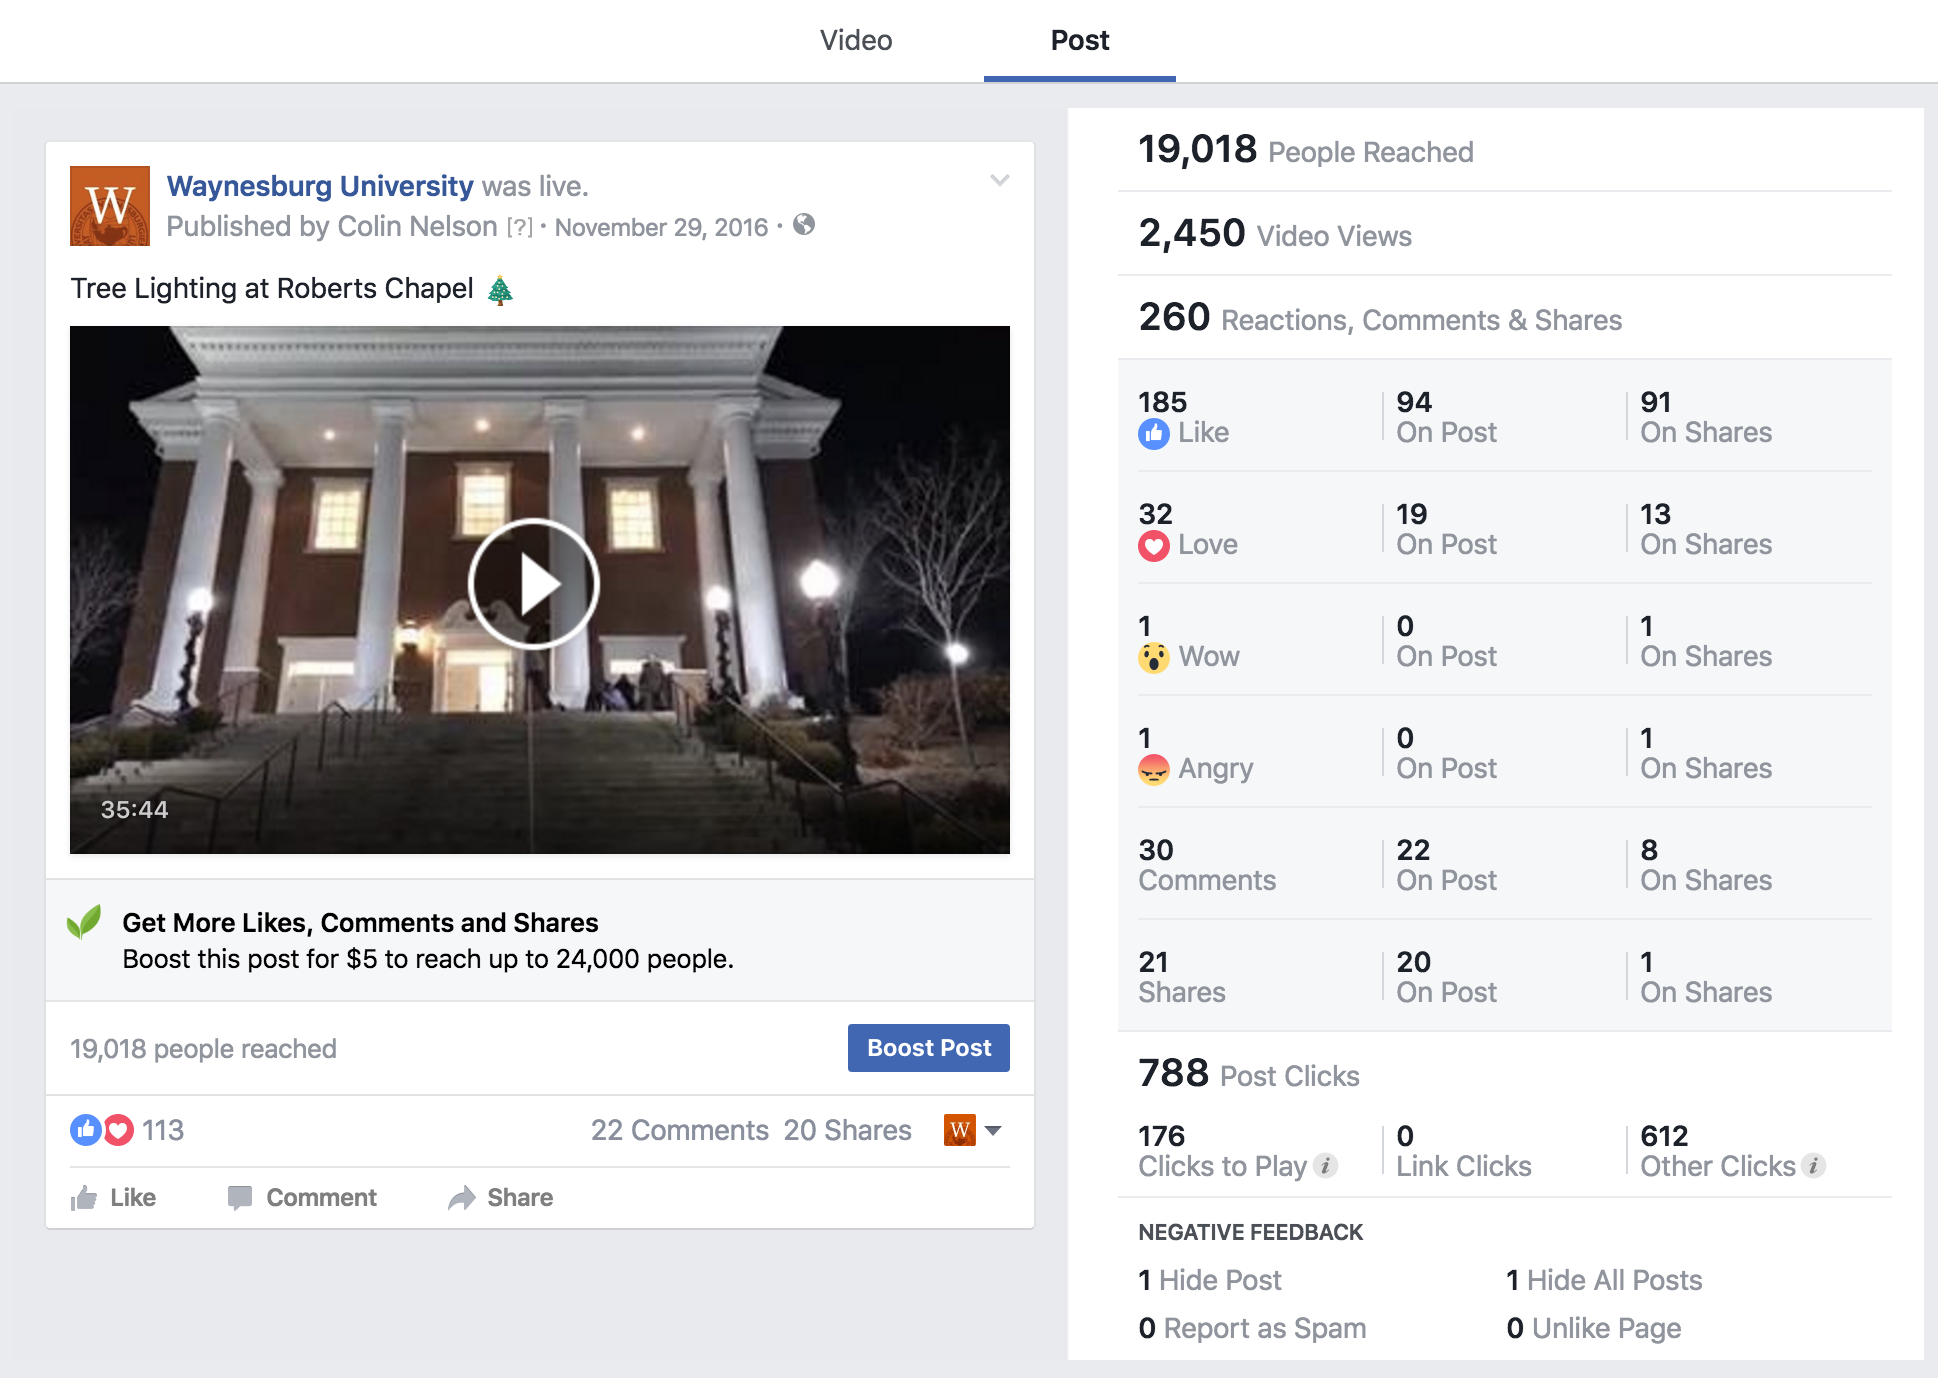Click the 30 Comments stat
The height and width of the screenshot is (1378, 1938).
(x=1207, y=865)
